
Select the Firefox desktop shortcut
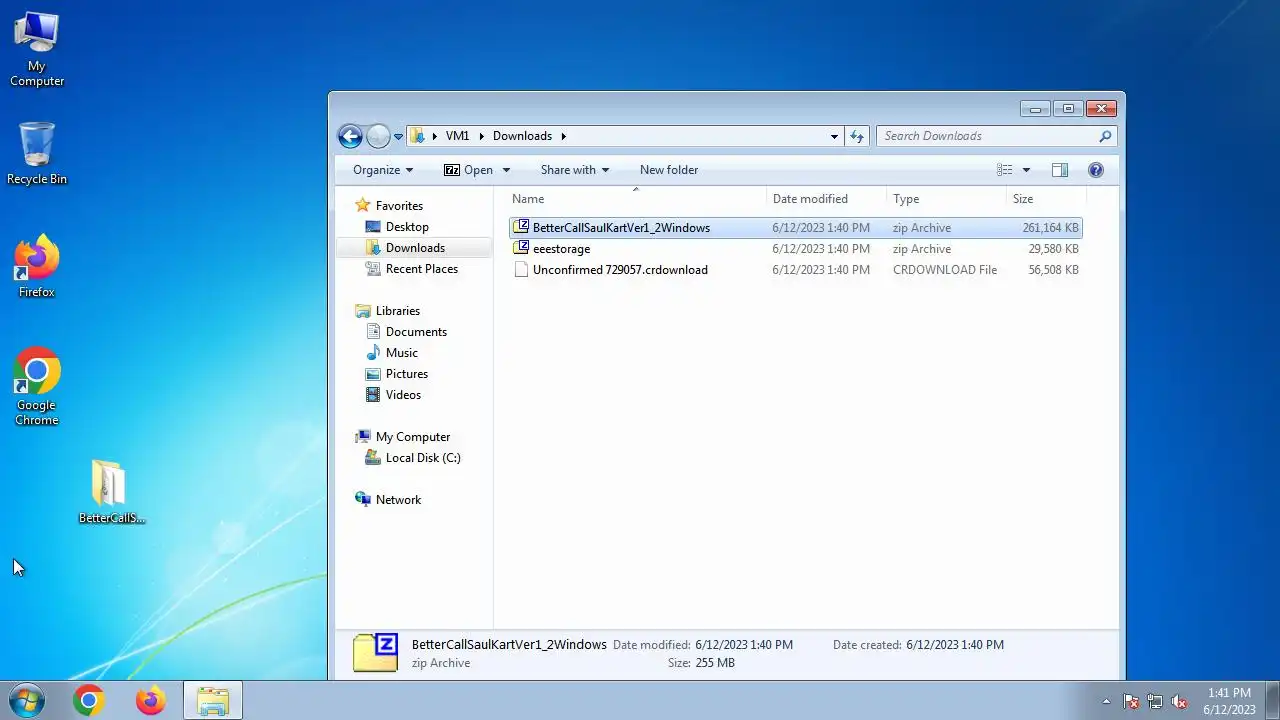pos(37,266)
